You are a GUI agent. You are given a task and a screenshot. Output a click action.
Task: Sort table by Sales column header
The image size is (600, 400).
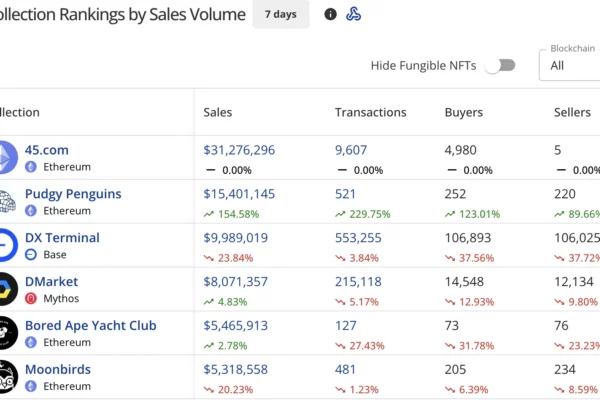[x=217, y=112]
